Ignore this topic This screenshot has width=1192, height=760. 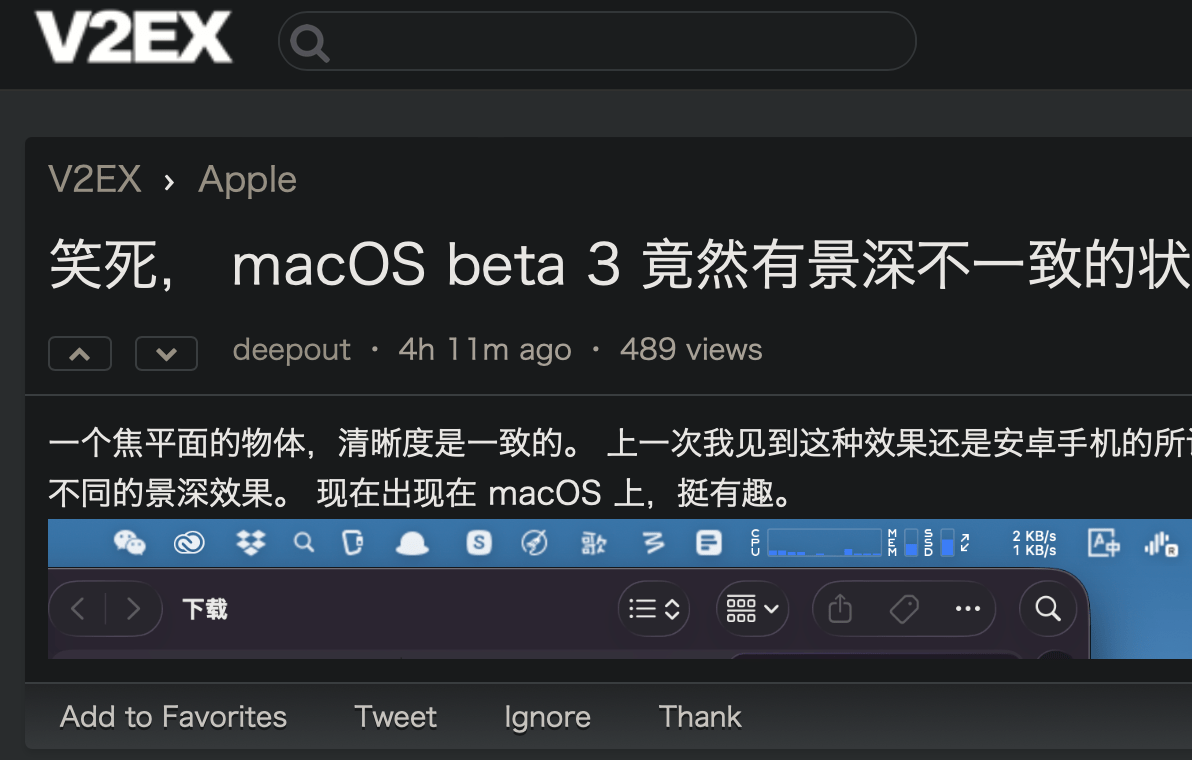(x=547, y=717)
